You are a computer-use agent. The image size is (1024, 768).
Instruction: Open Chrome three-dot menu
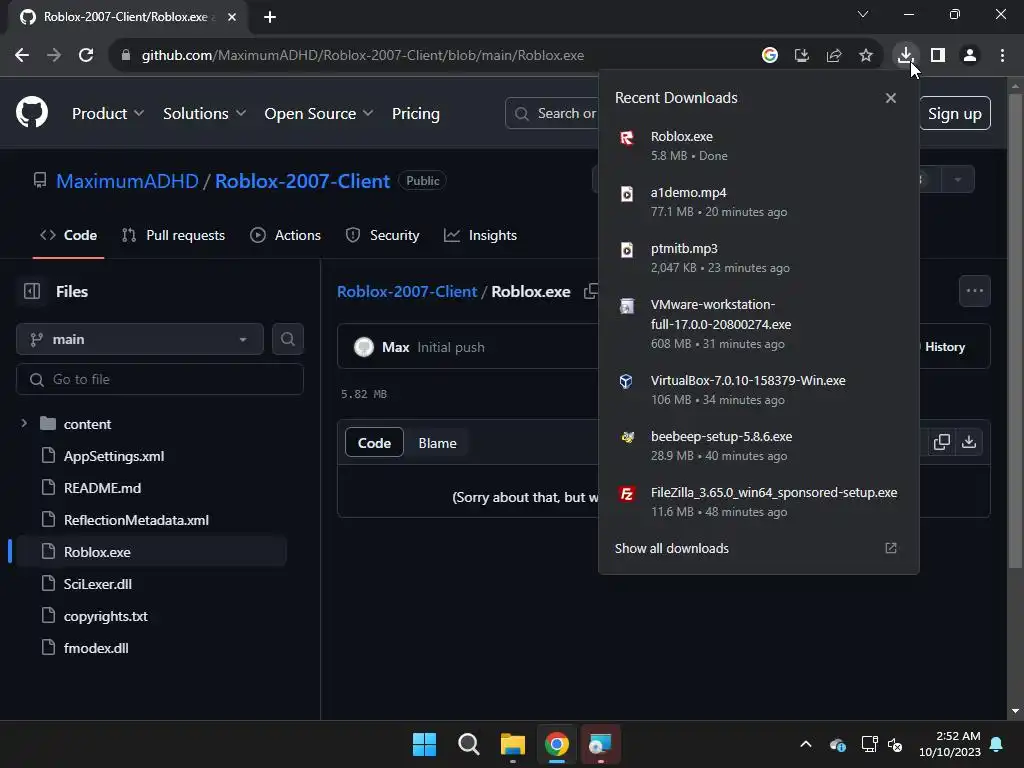point(1002,55)
